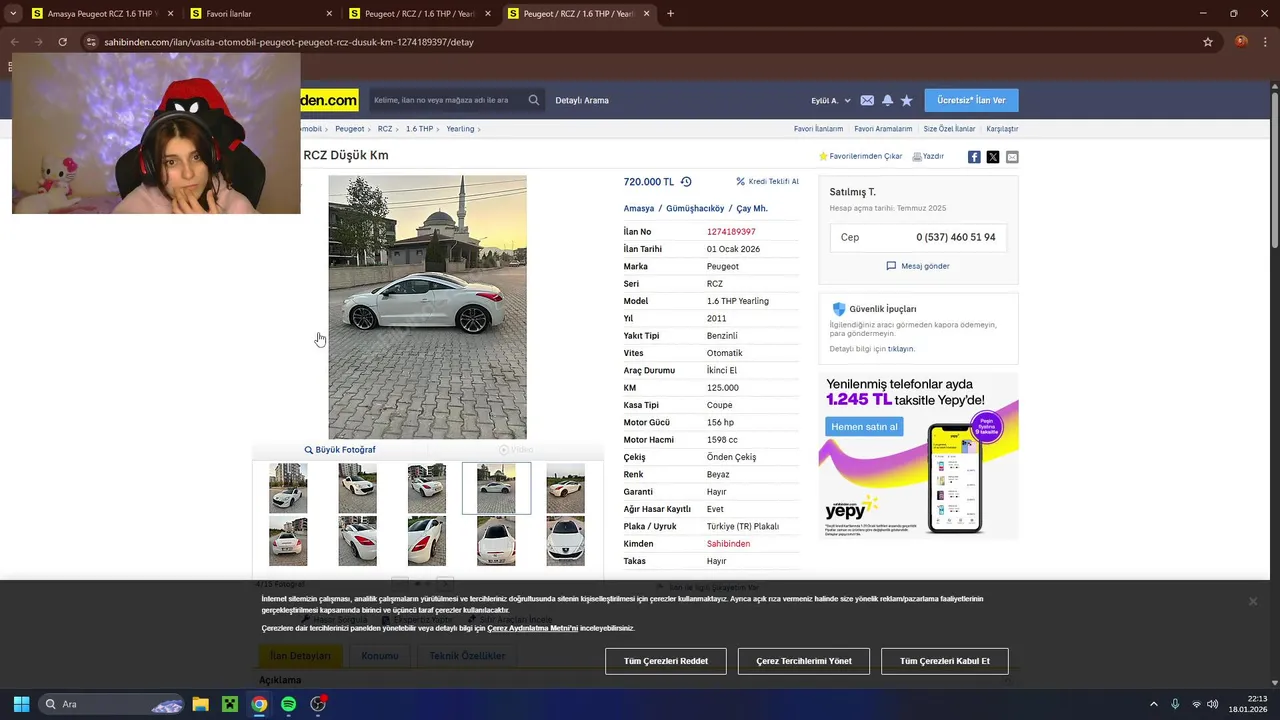Close the cookie banner with the X
1280x720 pixels.
pos(1252,601)
